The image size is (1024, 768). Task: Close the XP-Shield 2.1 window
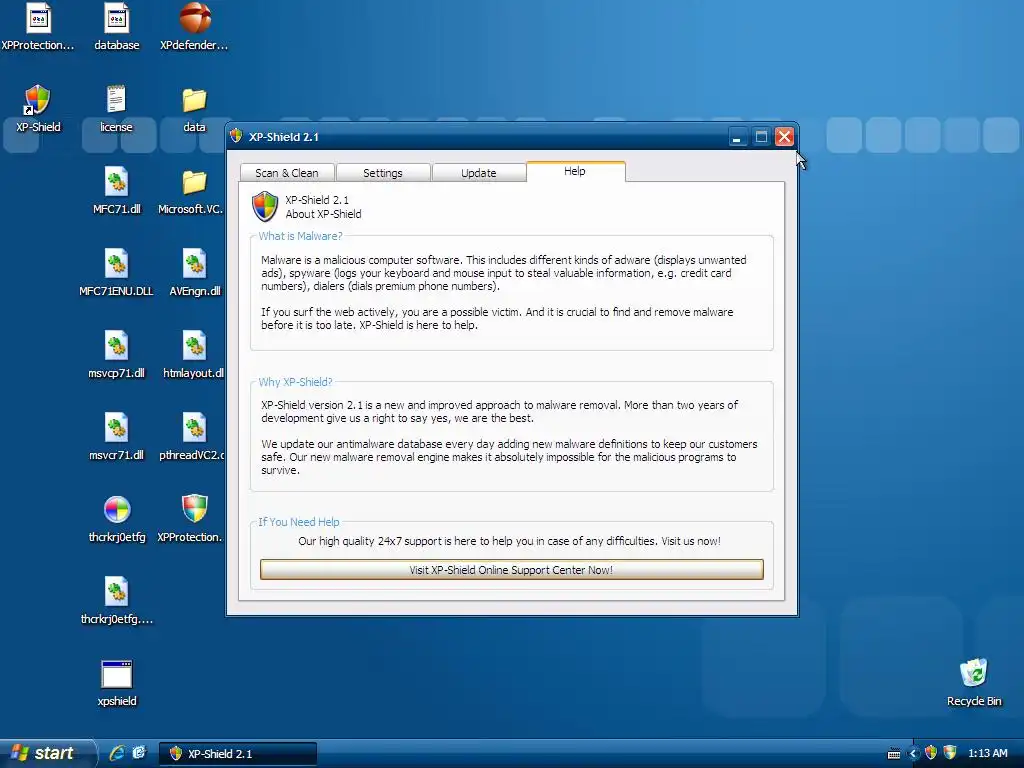[x=784, y=136]
